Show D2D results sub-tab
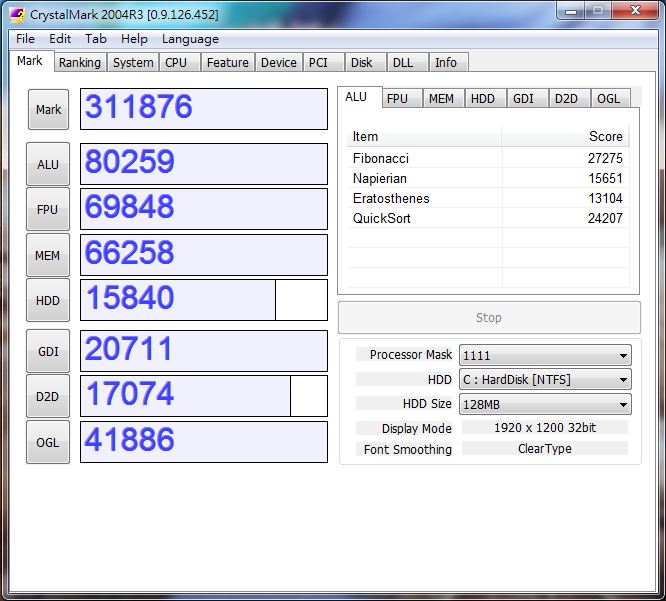Screen dimensions: 666x601 point(569,99)
